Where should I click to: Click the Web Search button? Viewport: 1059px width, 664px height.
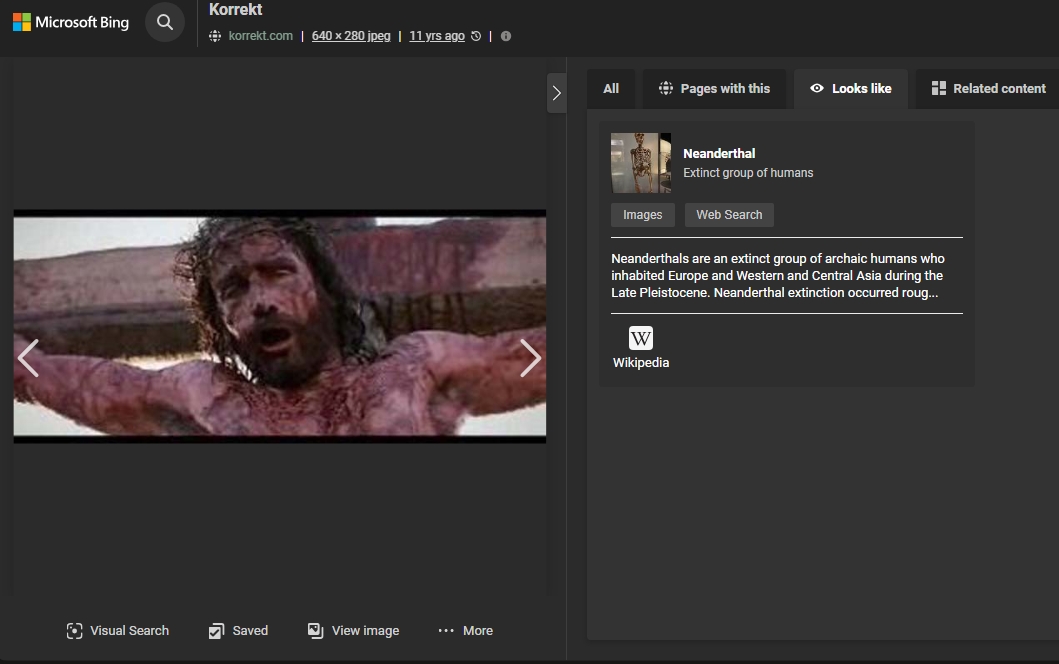(x=729, y=215)
